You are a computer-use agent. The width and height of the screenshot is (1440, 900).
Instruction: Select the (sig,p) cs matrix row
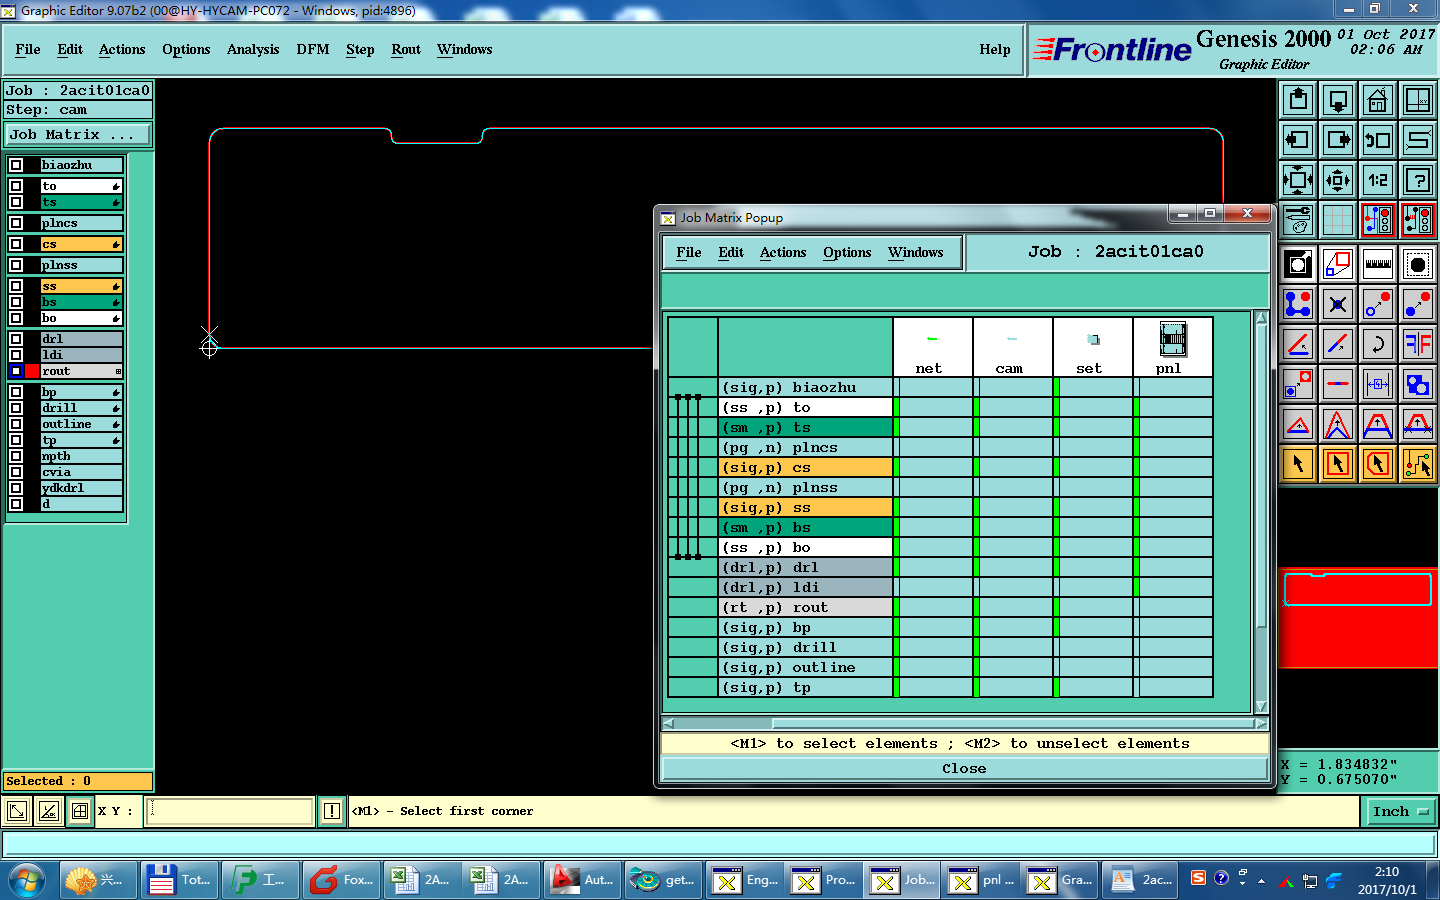806,467
